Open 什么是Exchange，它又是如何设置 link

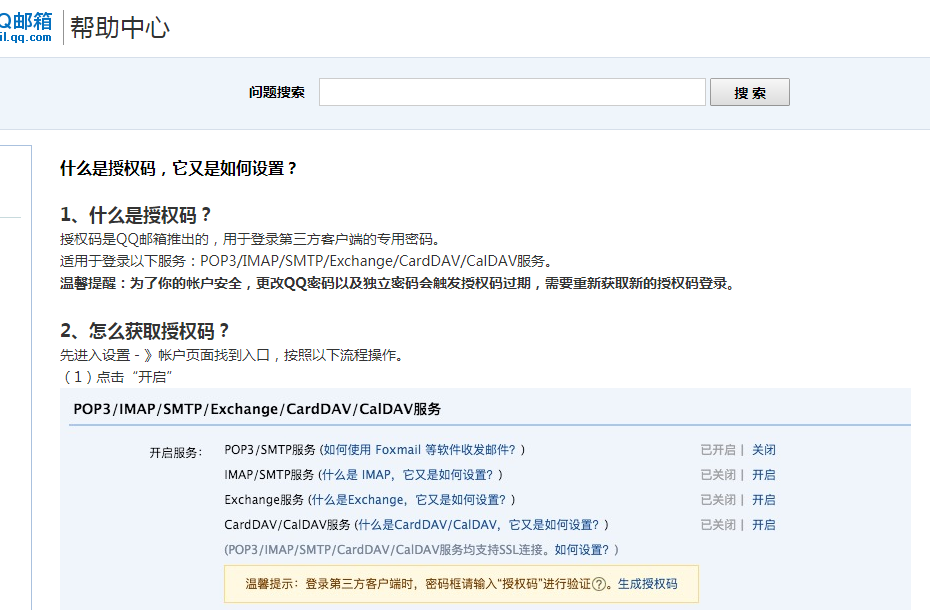coord(409,500)
